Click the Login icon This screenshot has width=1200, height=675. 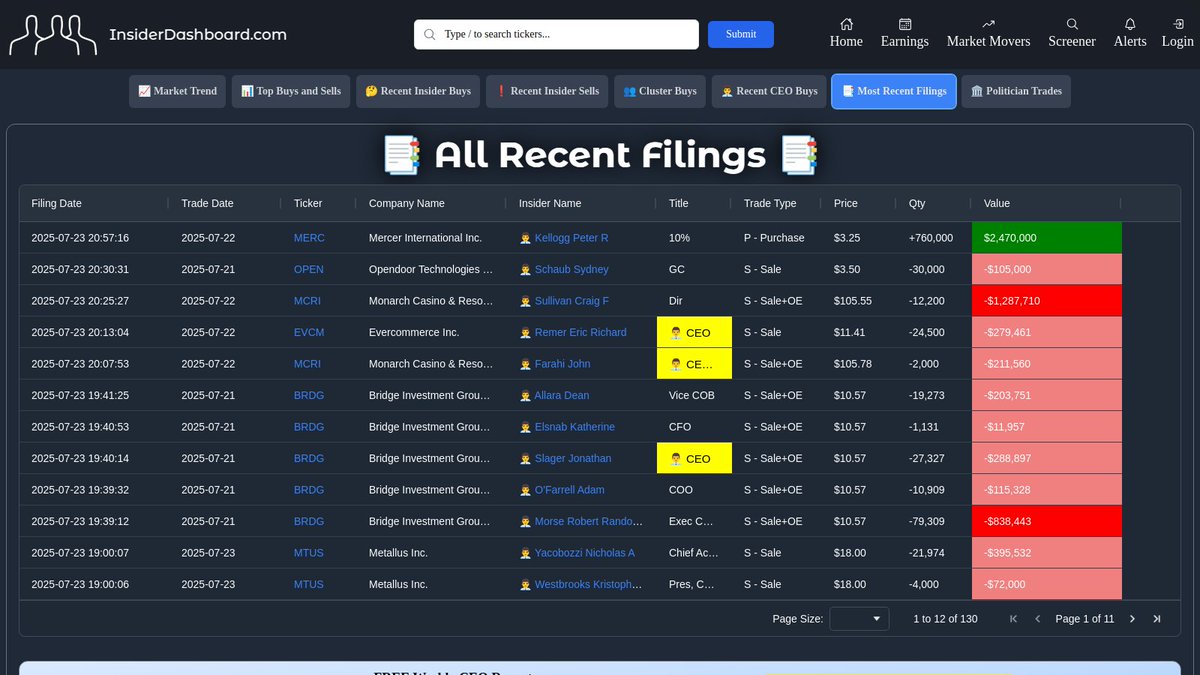pos(1178,24)
